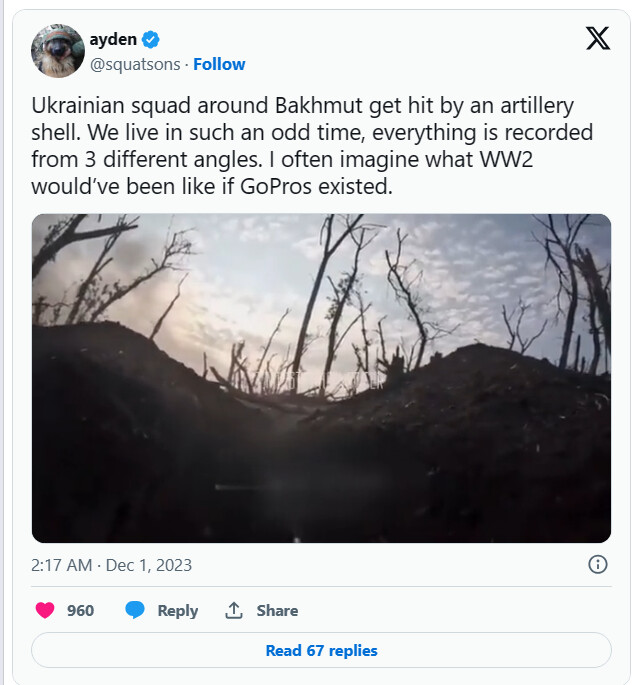Click the Share text label
The width and height of the screenshot is (634, 685).
pos(277,610)
